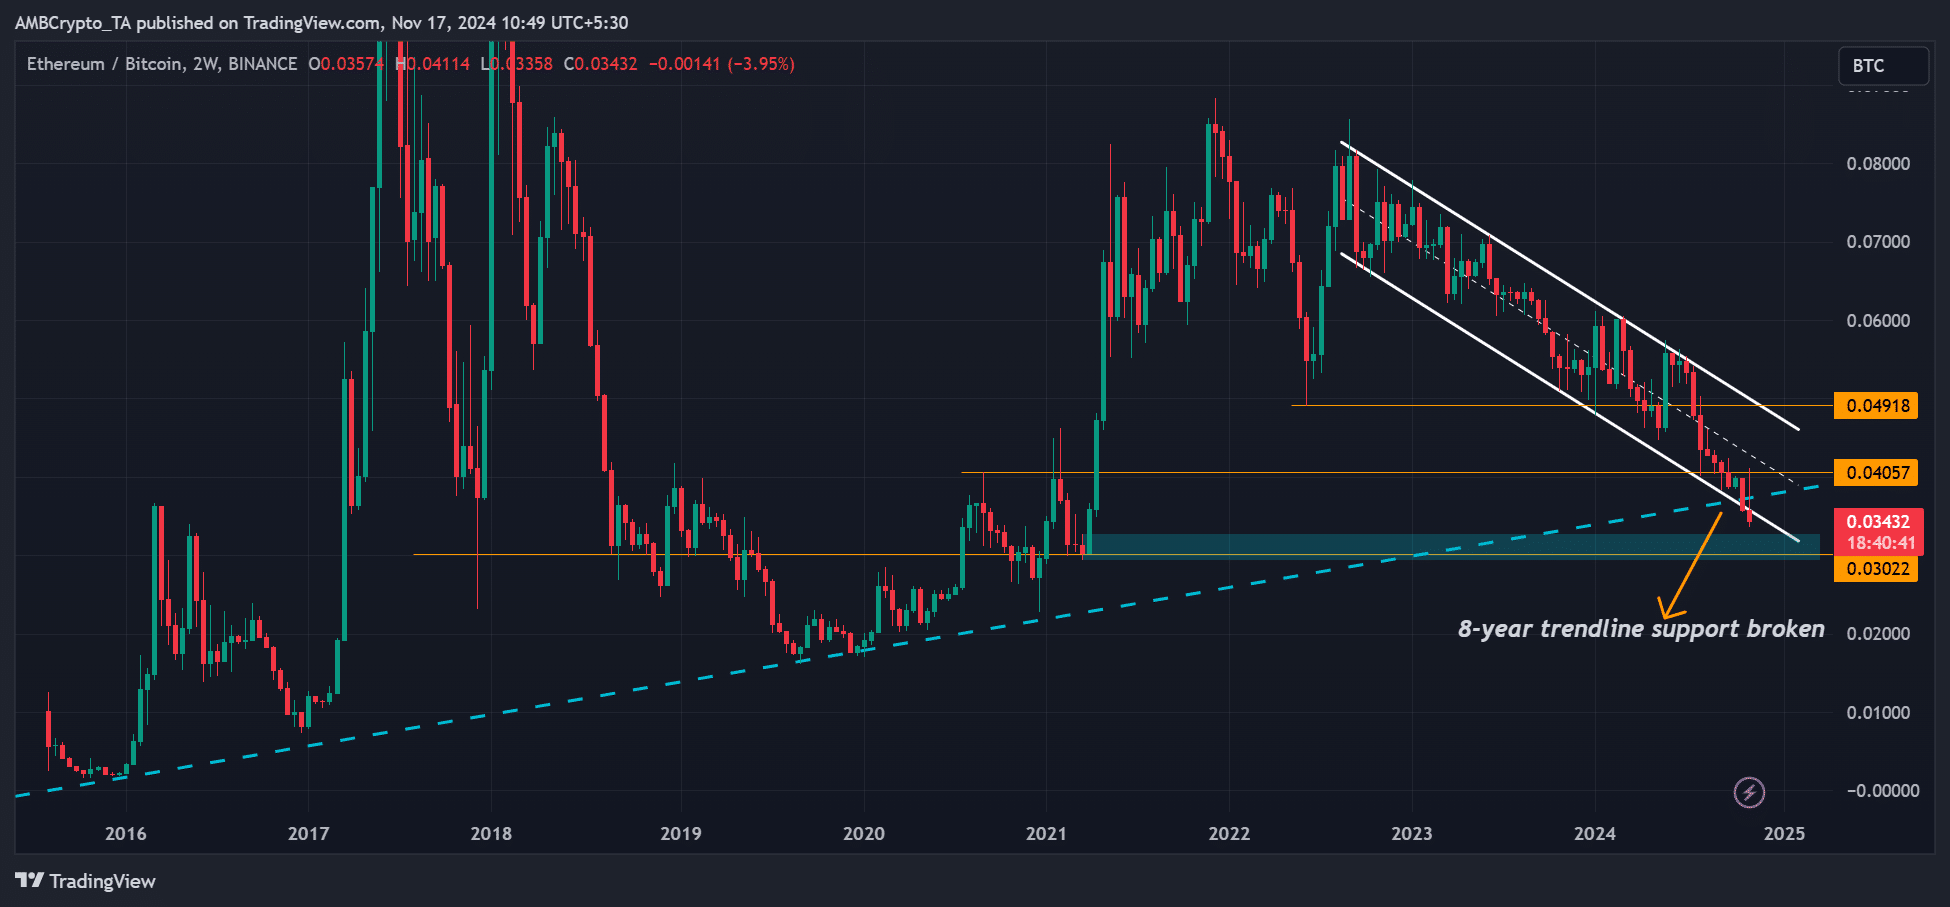Image resolution: width=1950 pixels, height=907 pixels.
Task: Click the 0.02000 price axis label
Action: click(1878, 634)
